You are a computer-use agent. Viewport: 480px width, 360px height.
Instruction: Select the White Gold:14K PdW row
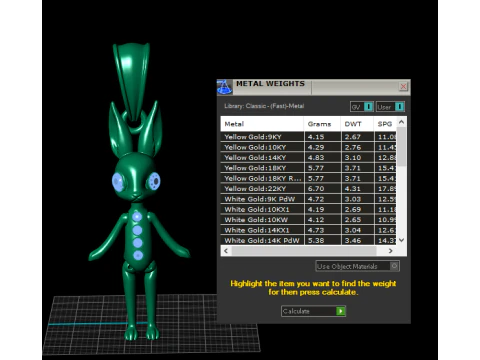pyautogui.click(x=308, y=240)
